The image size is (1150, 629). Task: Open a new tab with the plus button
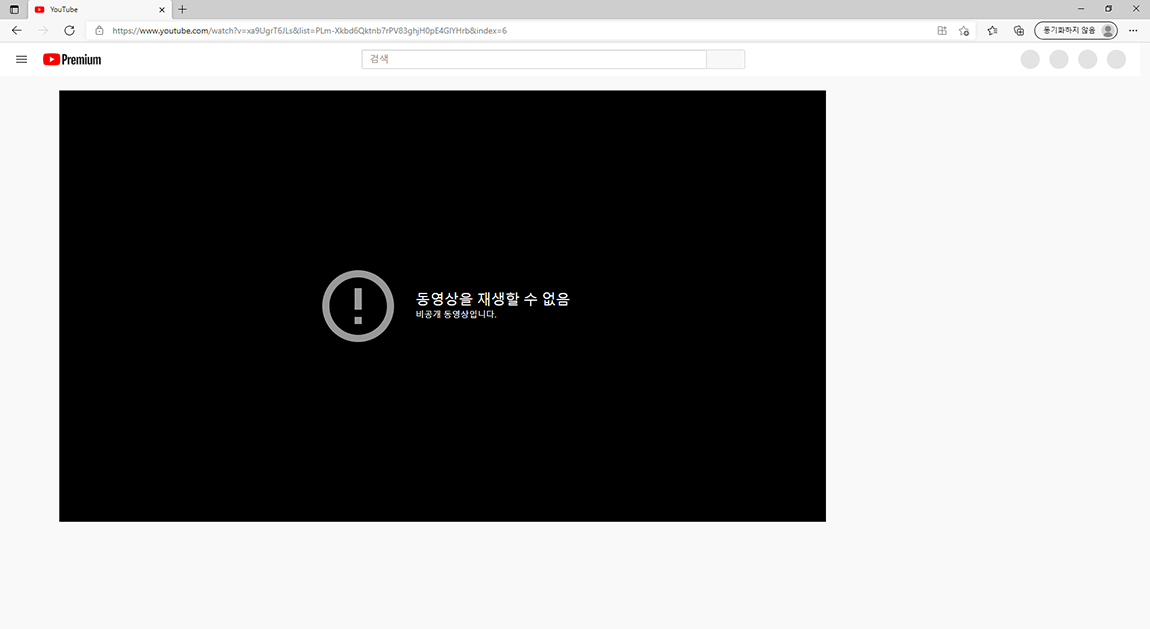(x=183, y=10)
